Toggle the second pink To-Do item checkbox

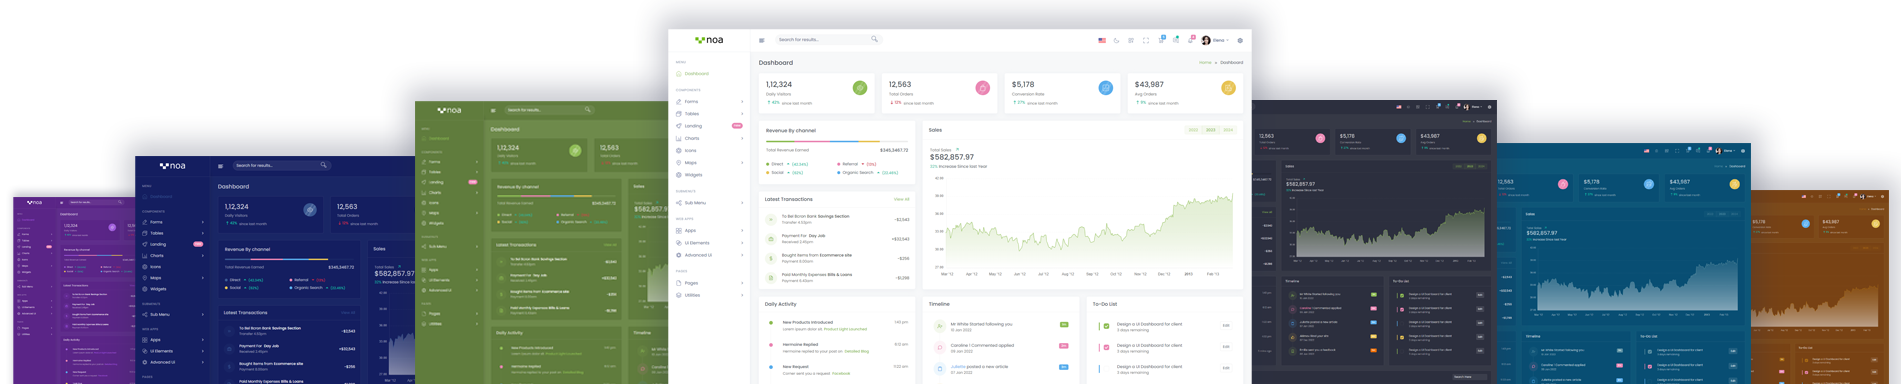point(1106,347)
